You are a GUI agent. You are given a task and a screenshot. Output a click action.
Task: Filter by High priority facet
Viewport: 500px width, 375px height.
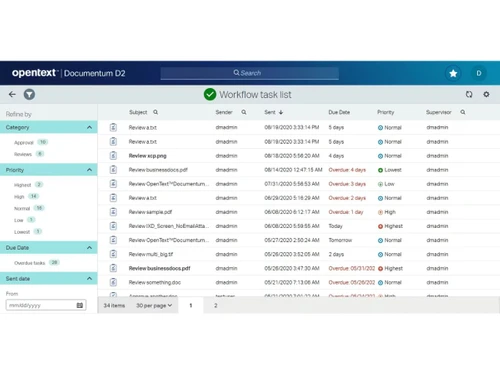pos(19,197)
